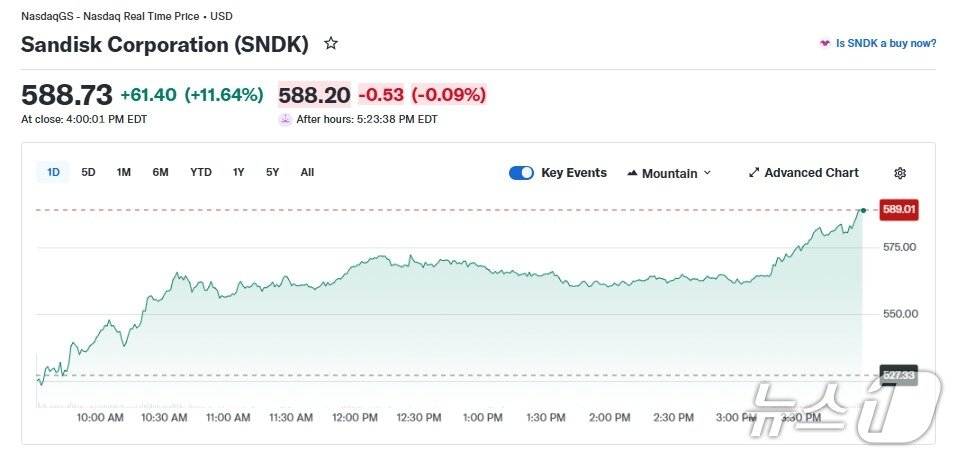
Task: Select the 1D time range tab
Action: coord(54,172)
